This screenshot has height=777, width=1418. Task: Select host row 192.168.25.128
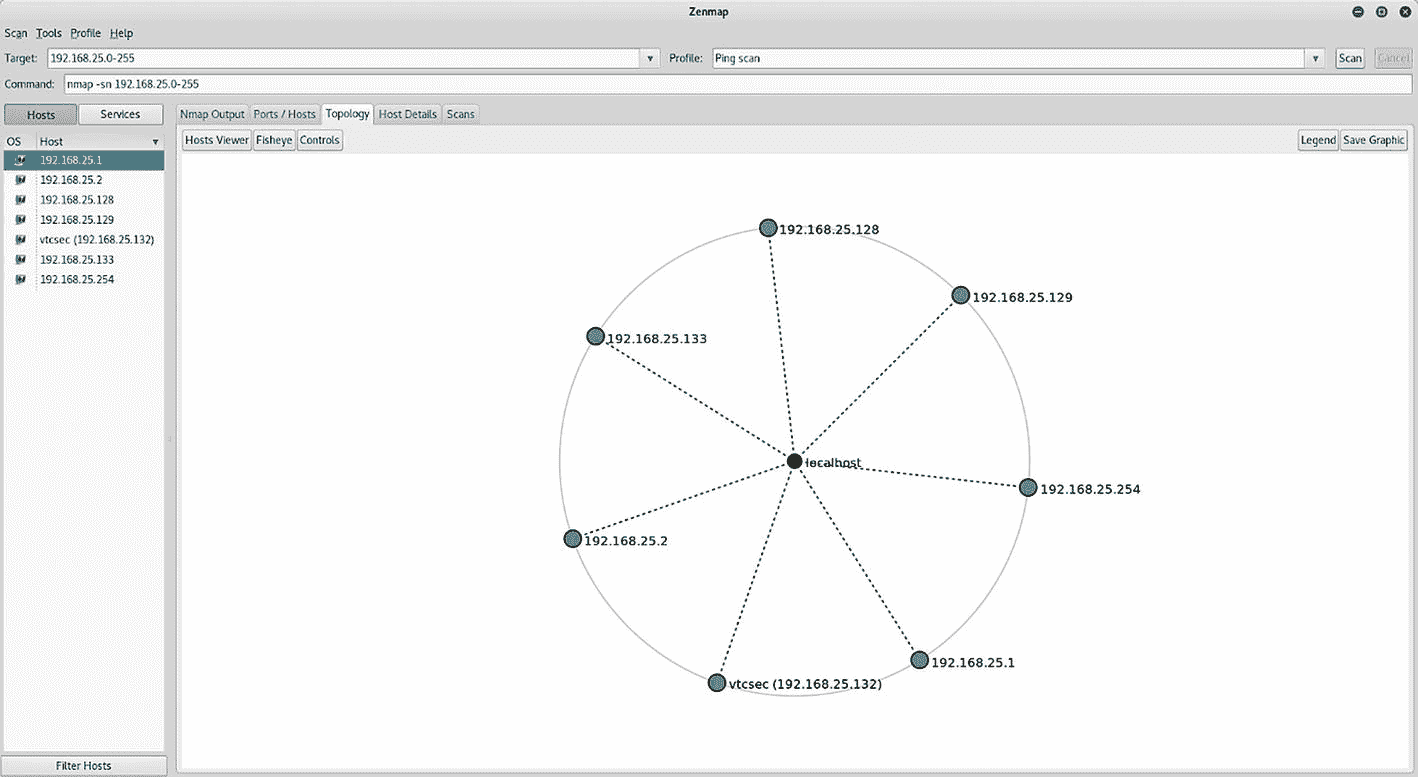(84, 200)
